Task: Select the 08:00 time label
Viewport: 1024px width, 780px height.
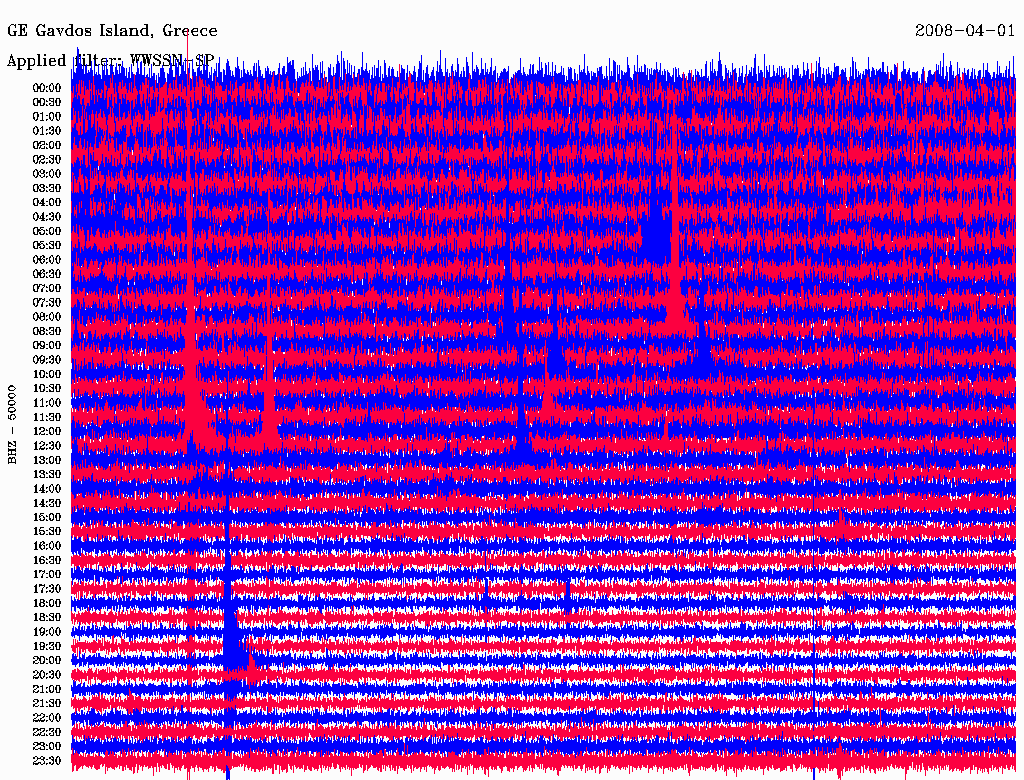Action: 47,317
